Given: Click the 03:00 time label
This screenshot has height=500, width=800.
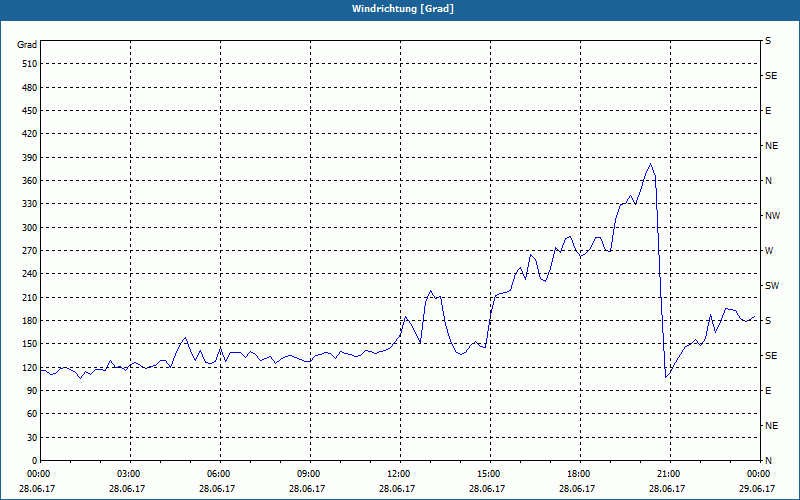Looking at the screenshot, I should point(131,474).
